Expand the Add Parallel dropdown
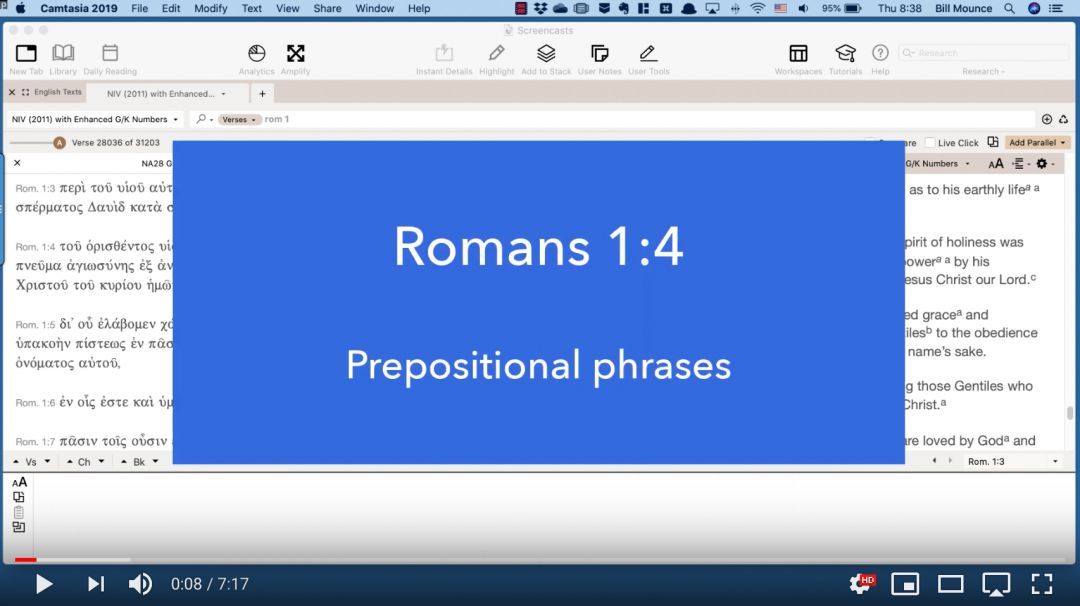1080x606 pixels. coord(1037,143)
